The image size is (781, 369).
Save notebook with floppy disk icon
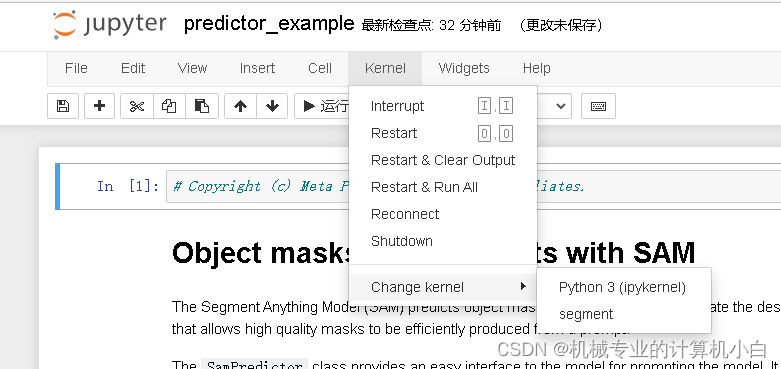click(x=63, y=106)
